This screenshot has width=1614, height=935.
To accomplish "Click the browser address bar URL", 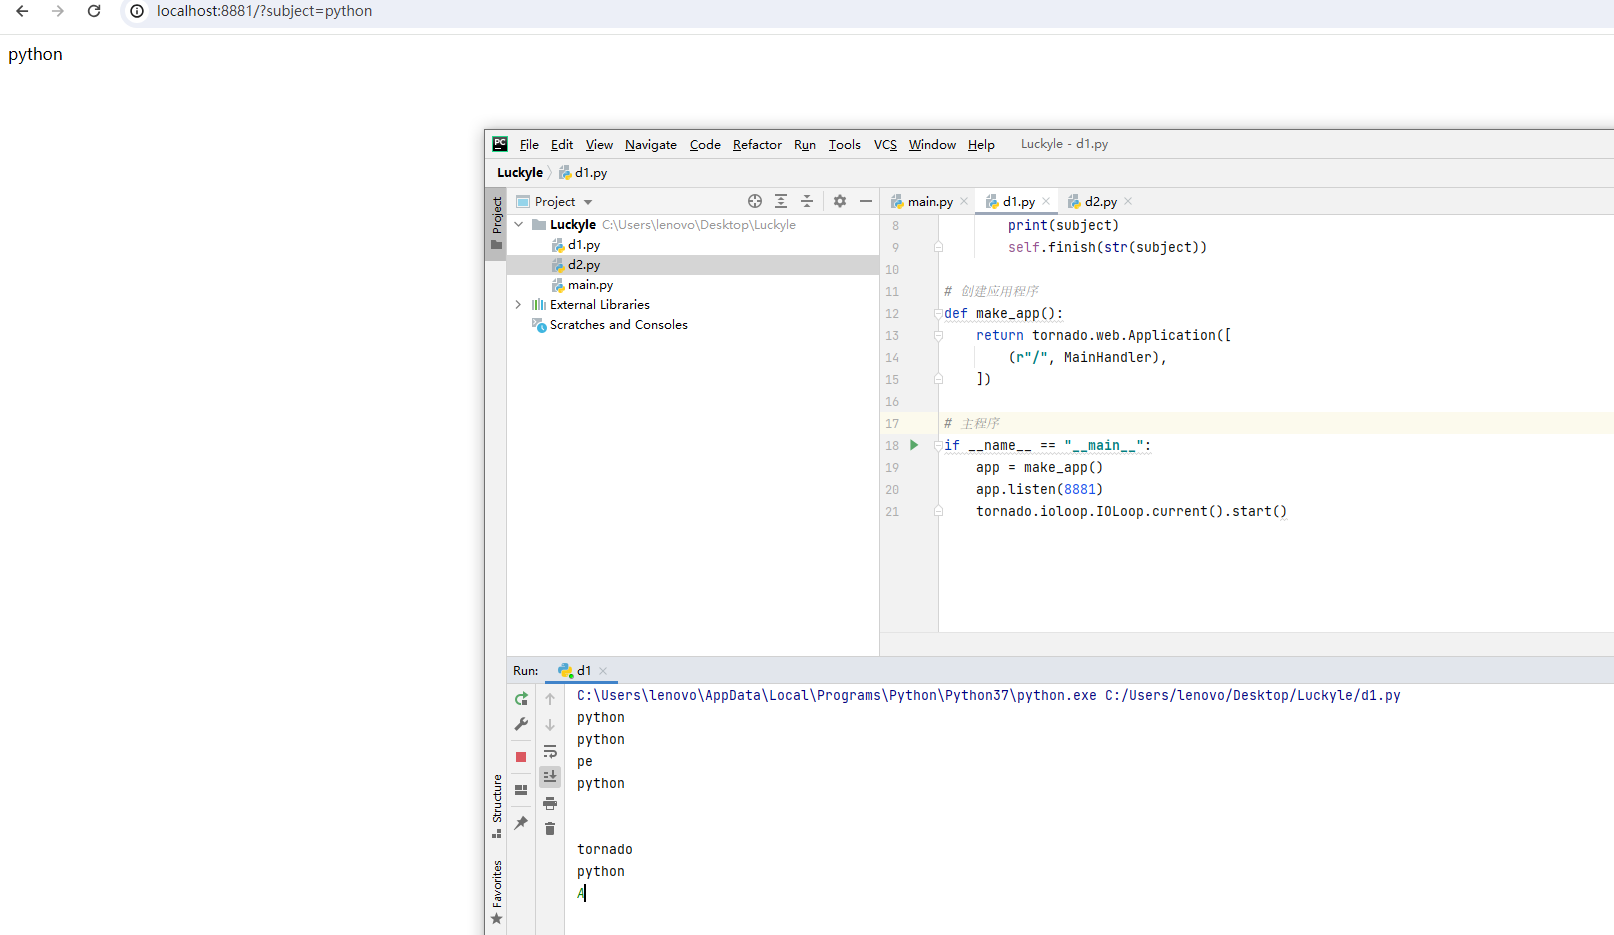I will coord(264,11).
